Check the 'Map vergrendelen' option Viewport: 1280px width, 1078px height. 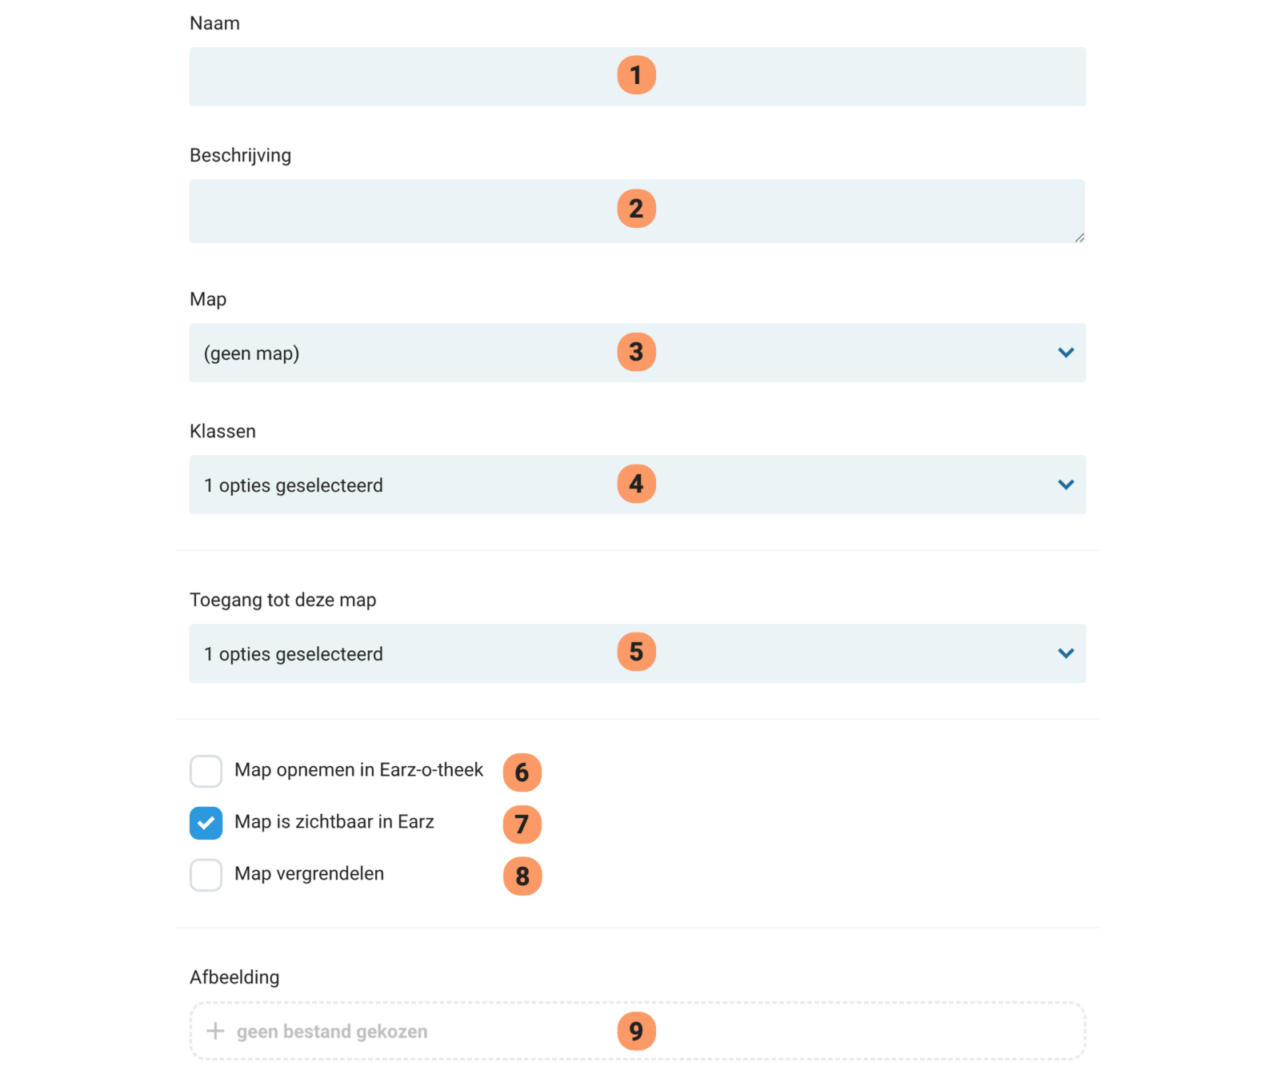click(205, 874)
